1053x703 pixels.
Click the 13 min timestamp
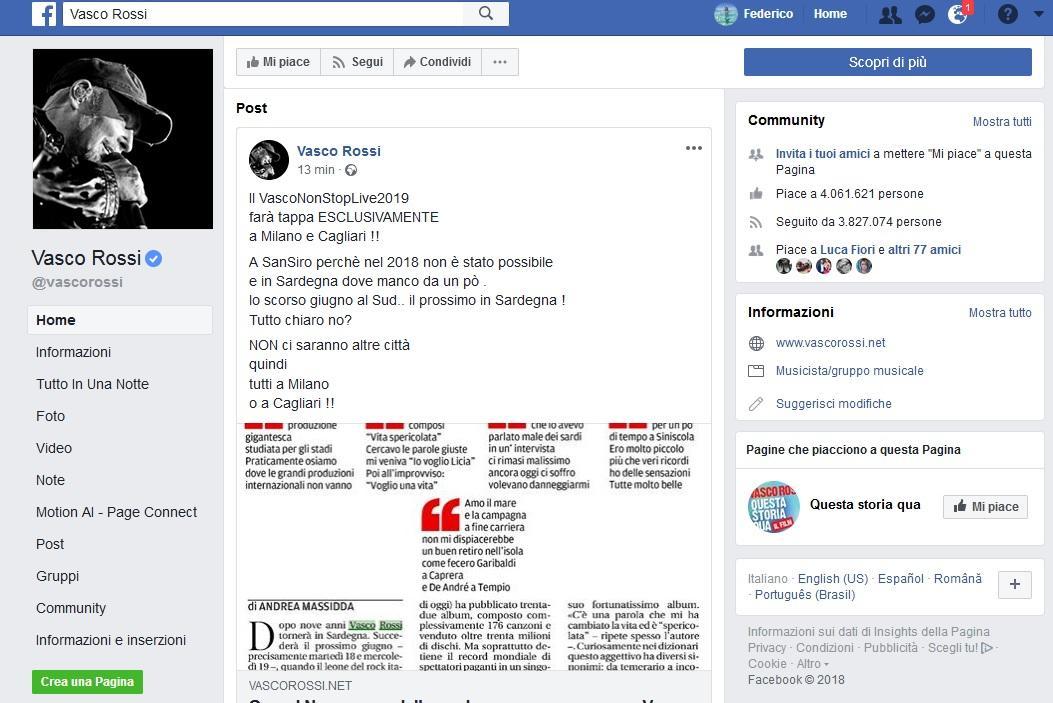click(x=316, y=170)
